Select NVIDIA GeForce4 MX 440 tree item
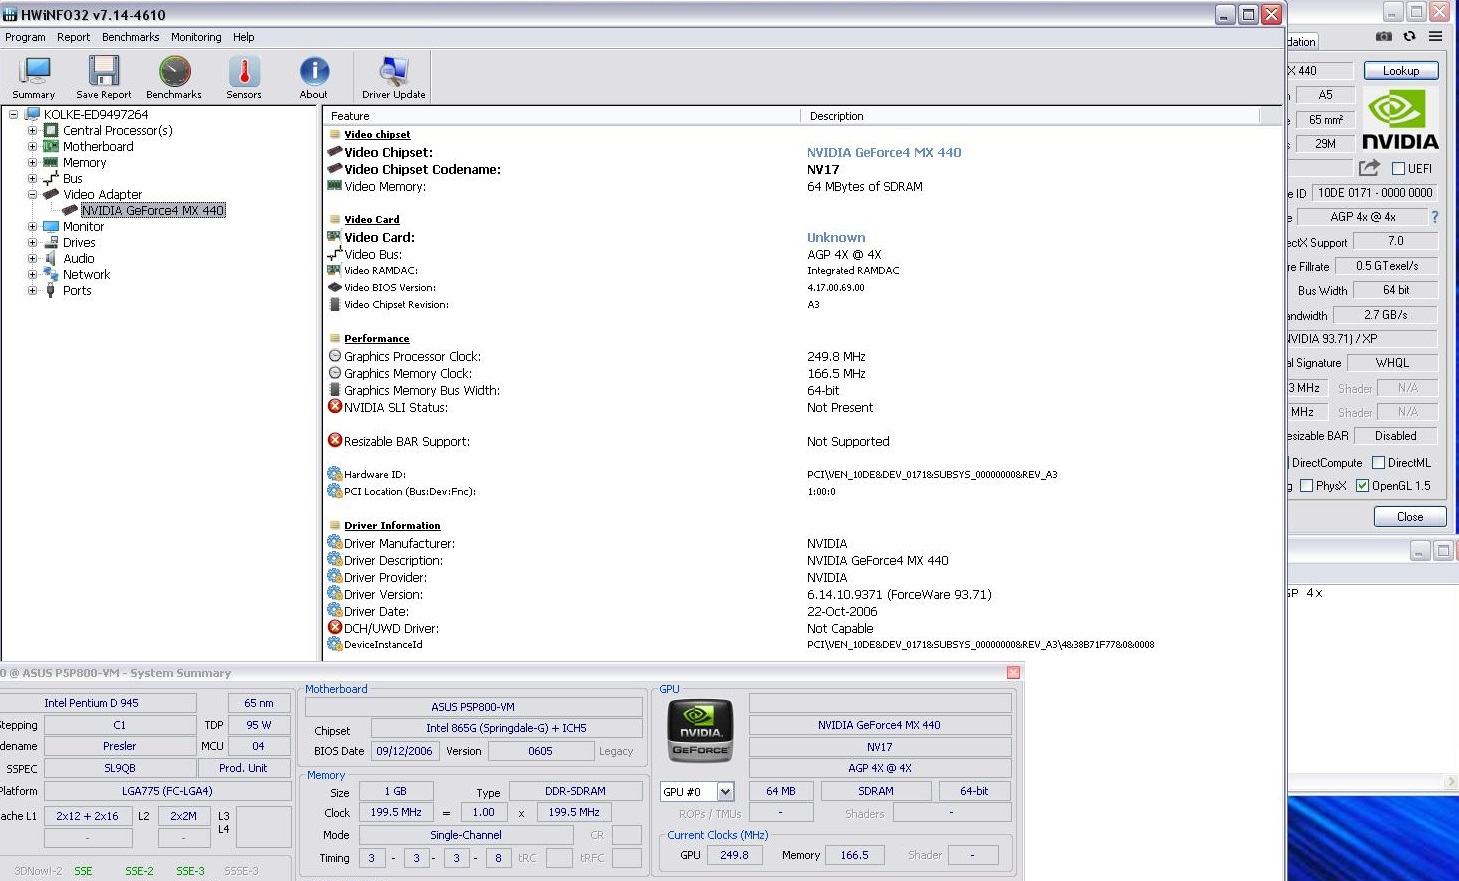 pos(153,211)
